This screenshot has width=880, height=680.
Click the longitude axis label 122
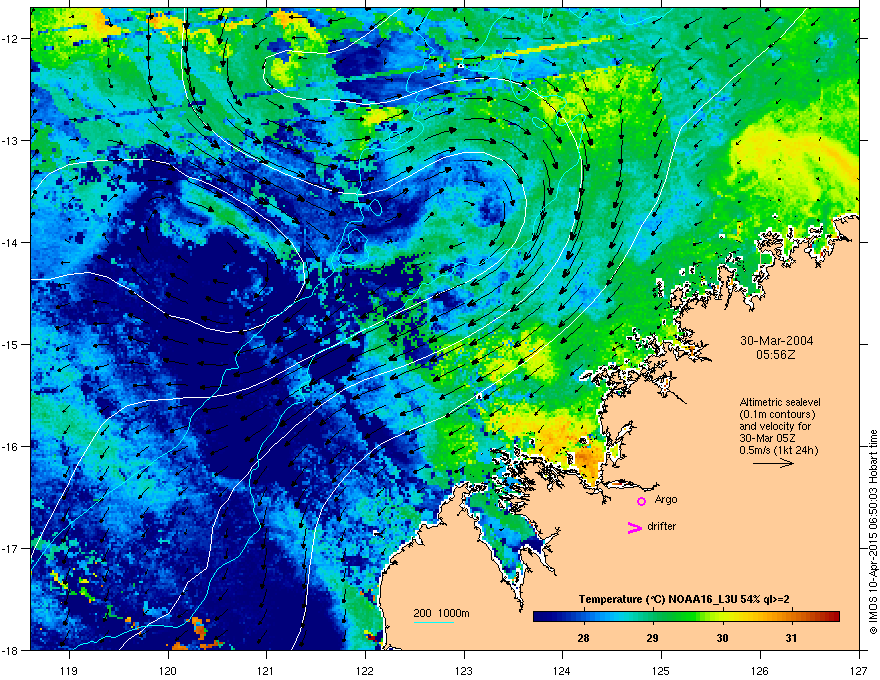tap(365, 670)
